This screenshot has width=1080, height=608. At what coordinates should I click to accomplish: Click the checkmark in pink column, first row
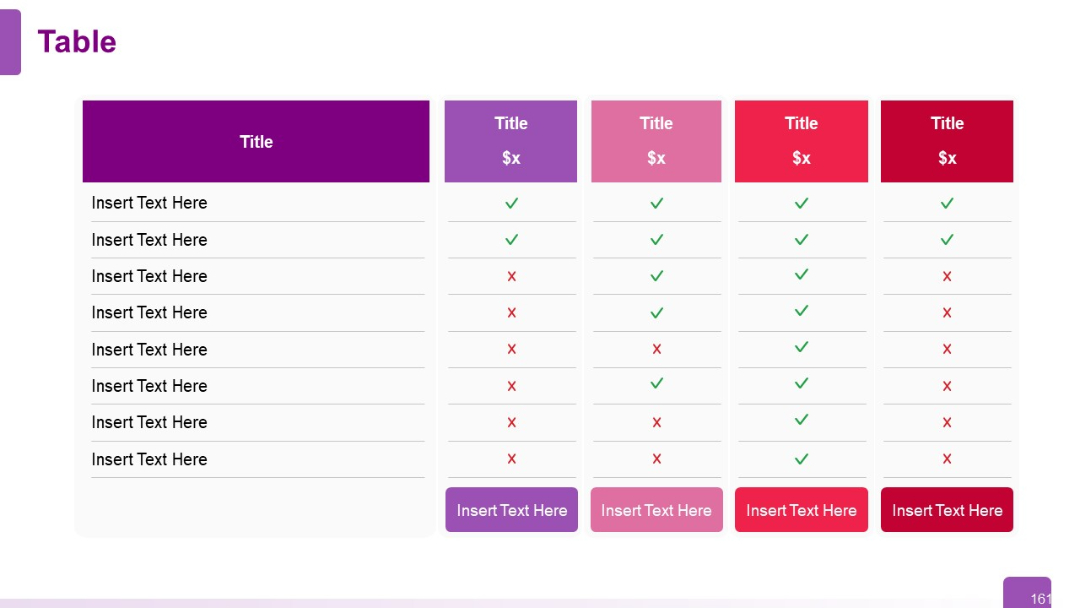click(x=656, y=203)
